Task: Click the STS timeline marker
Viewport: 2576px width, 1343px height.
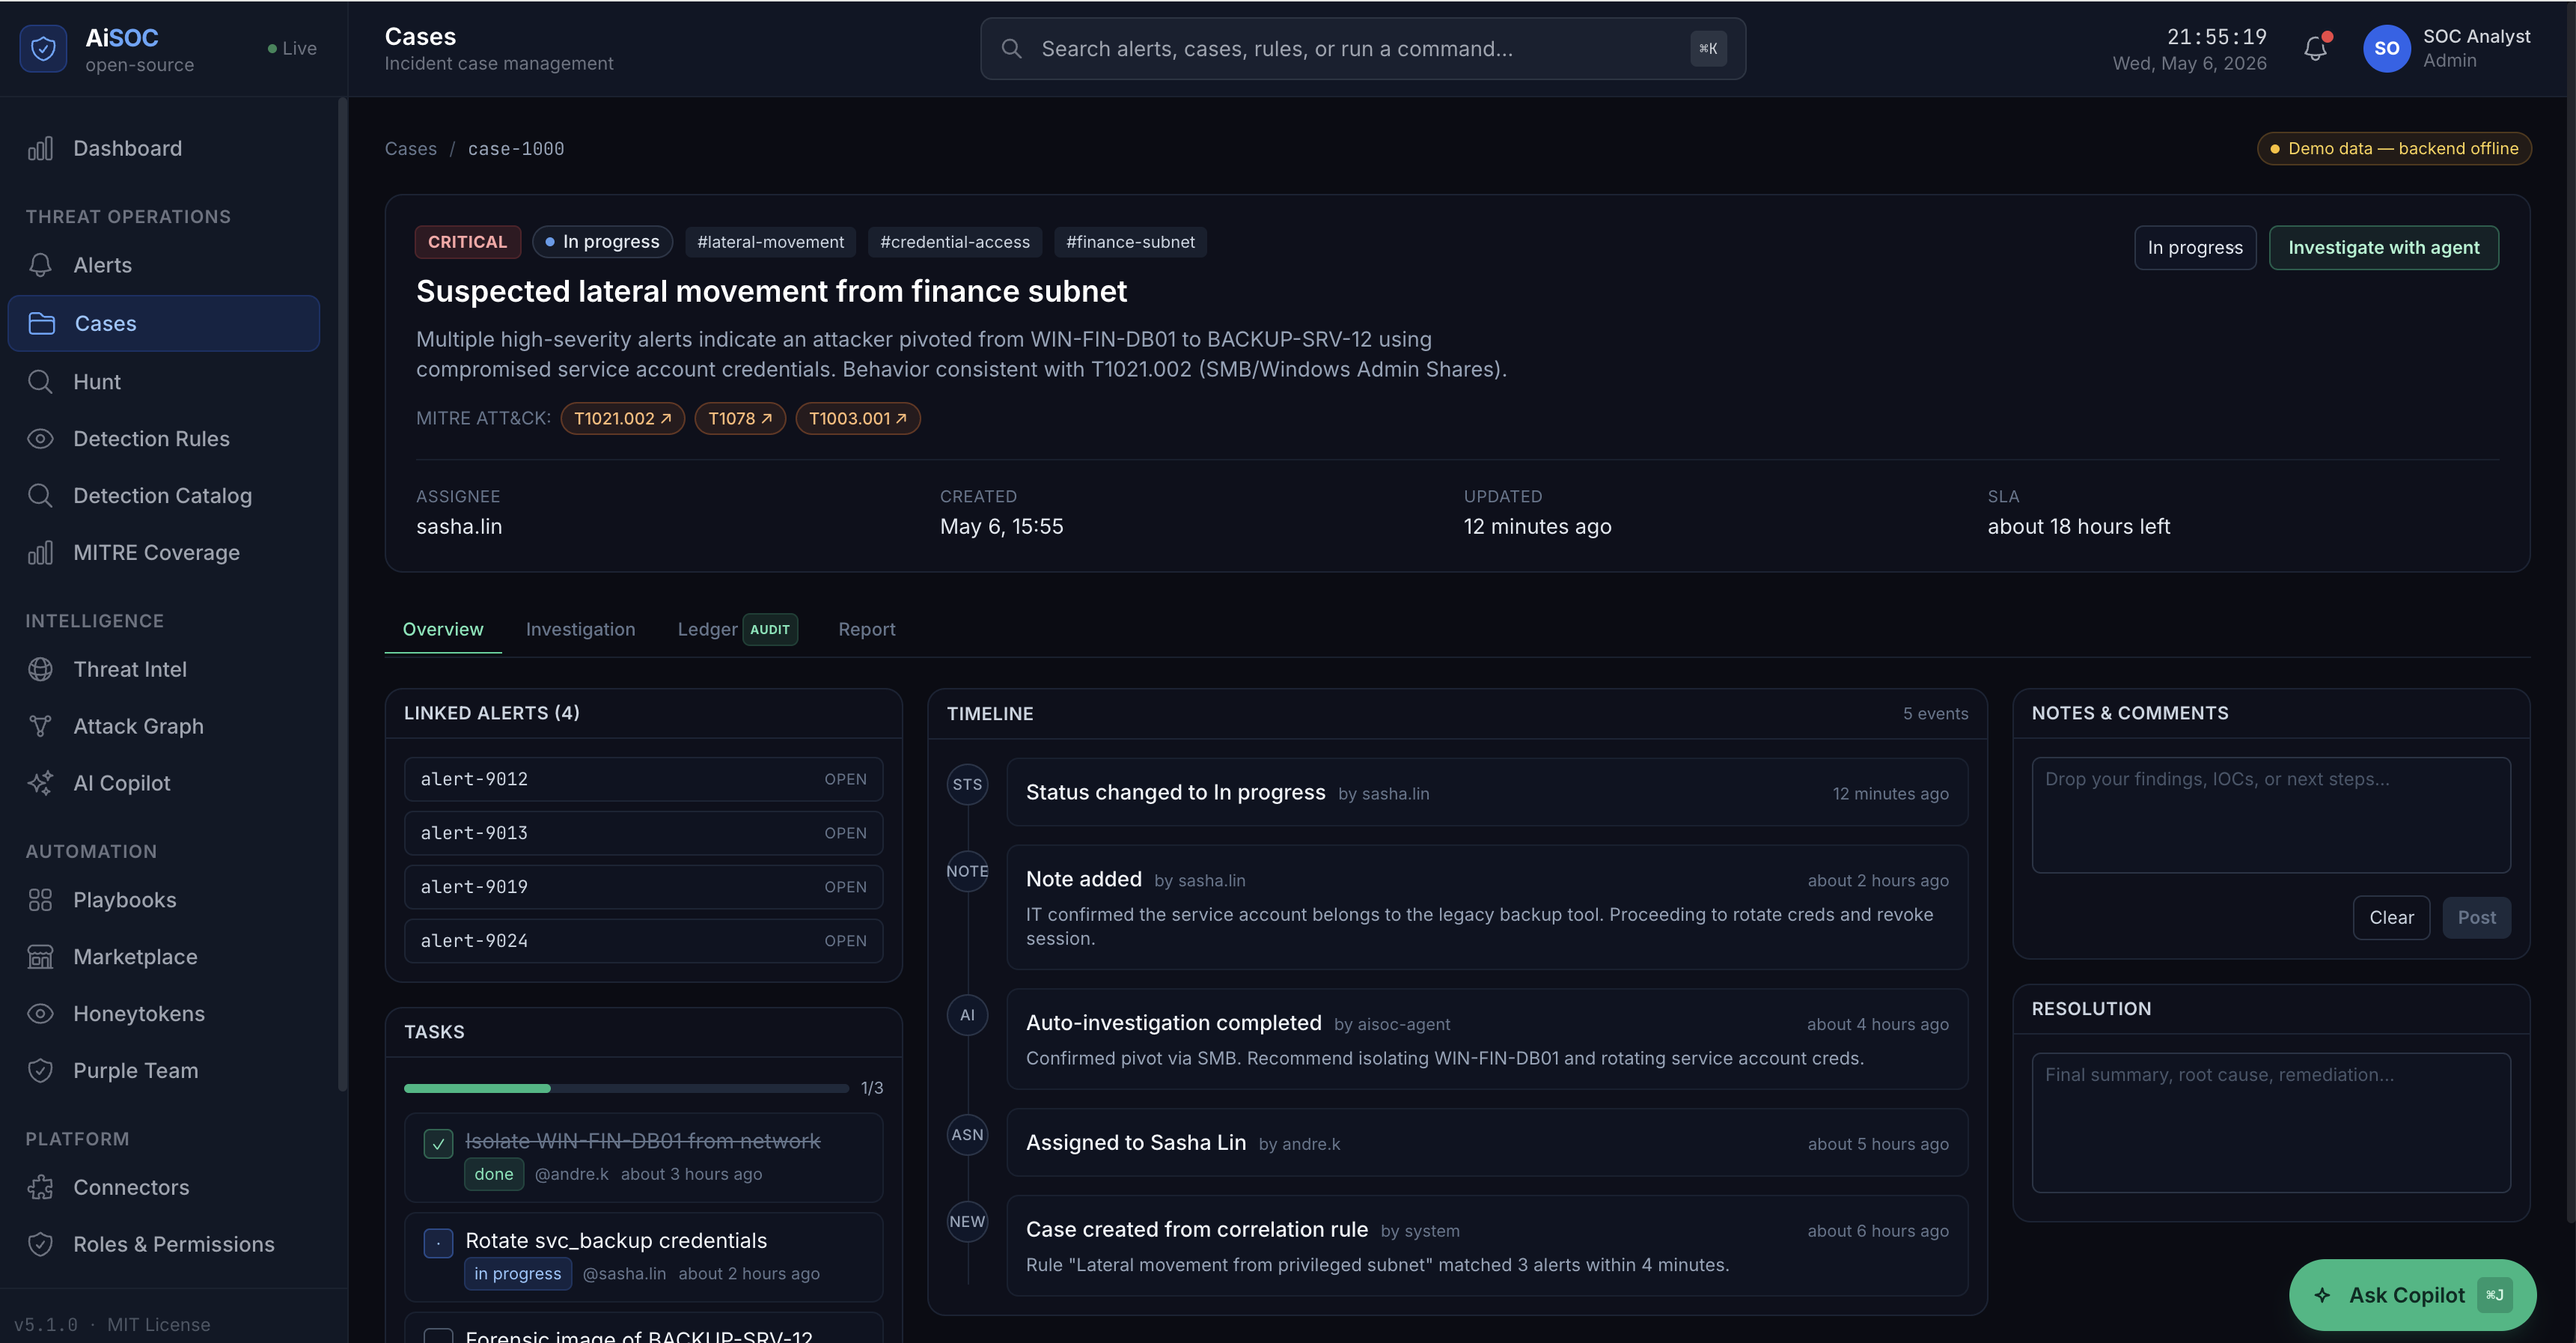Action: point(967,784)
